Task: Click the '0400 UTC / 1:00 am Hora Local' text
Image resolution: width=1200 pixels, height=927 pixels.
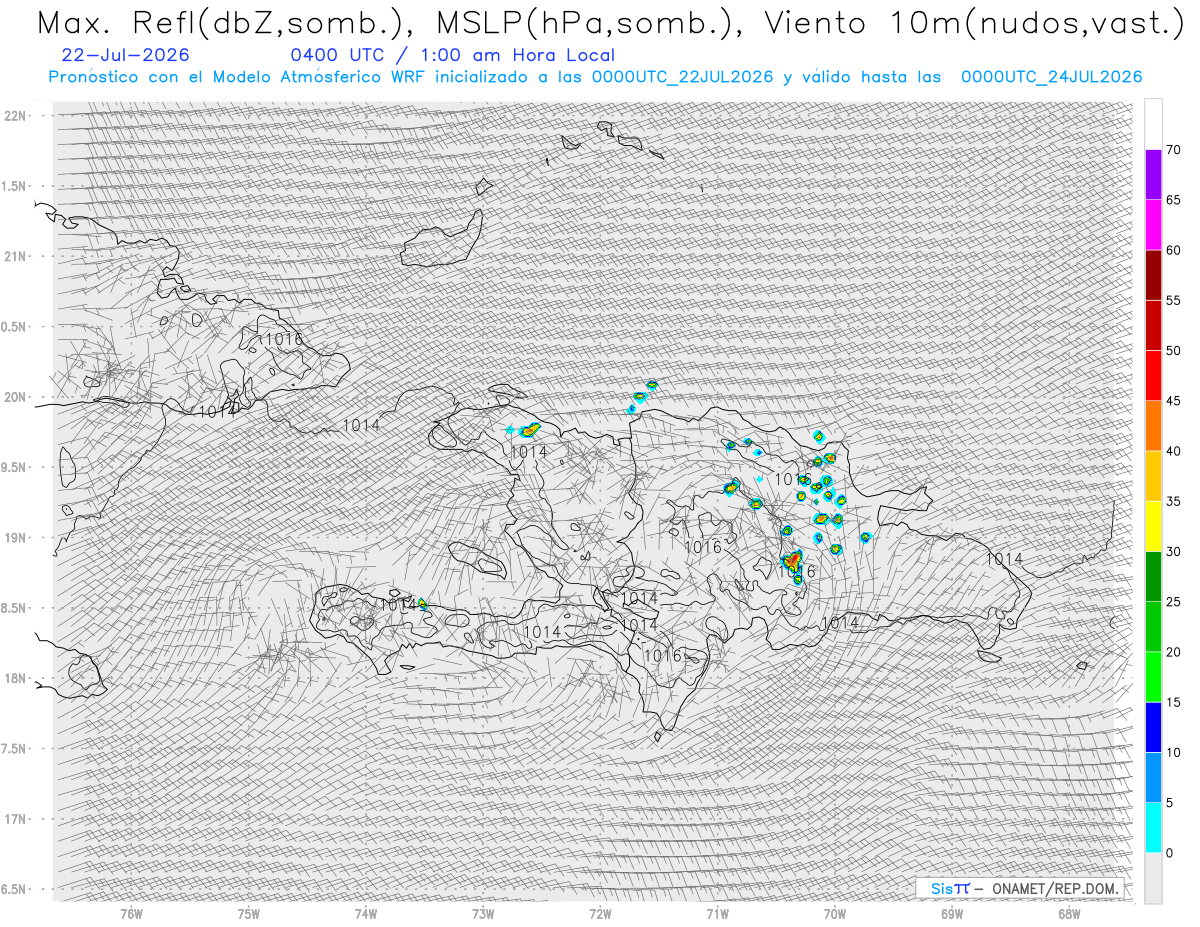Action: [453, 55]
